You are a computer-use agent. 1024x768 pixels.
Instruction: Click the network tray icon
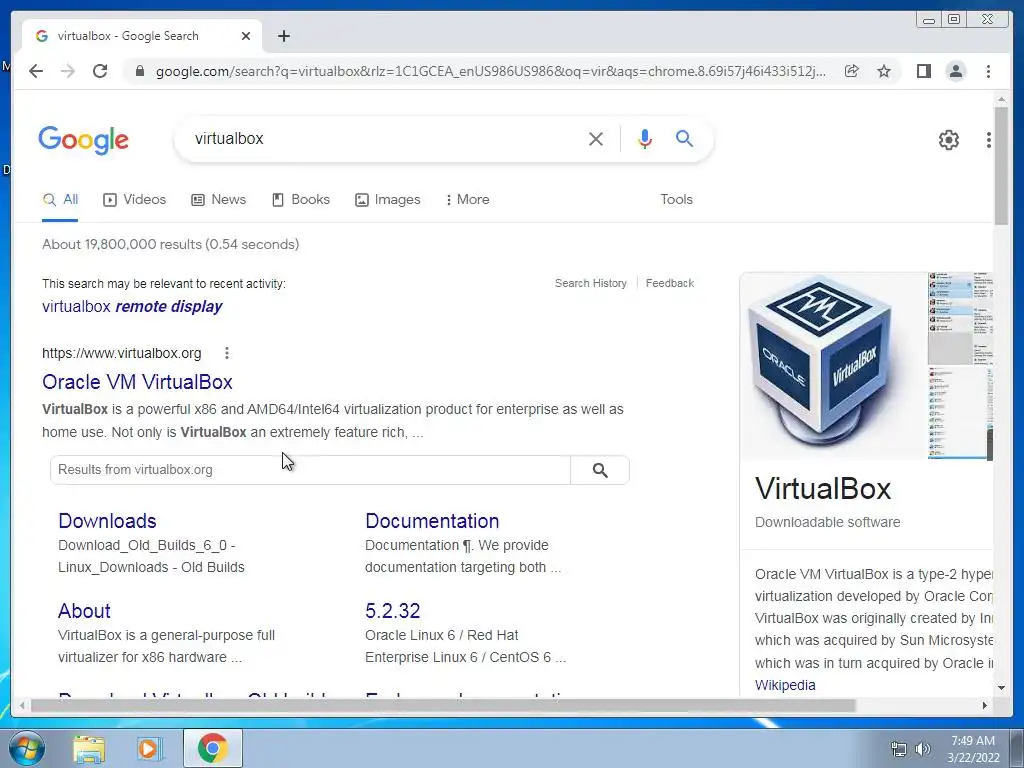pyautogui.click(x=899, y=749)
